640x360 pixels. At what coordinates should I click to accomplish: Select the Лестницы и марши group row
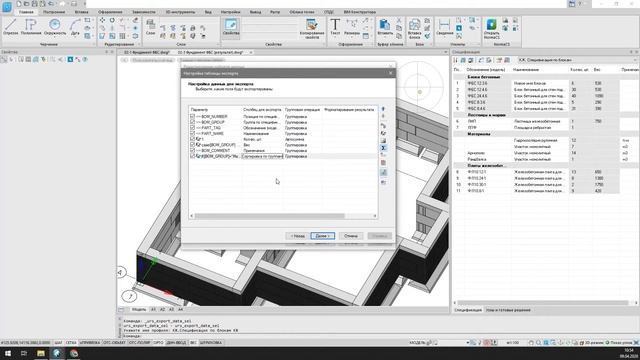click(x=545, y=115)
